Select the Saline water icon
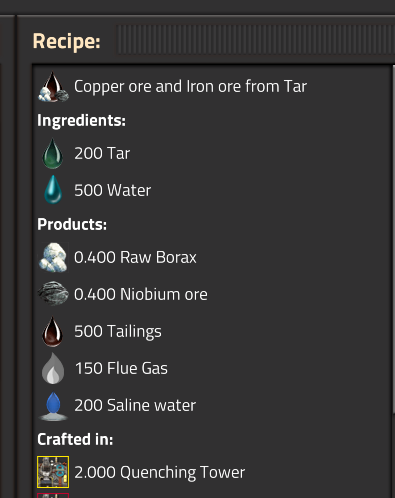 tap(53, 406)
